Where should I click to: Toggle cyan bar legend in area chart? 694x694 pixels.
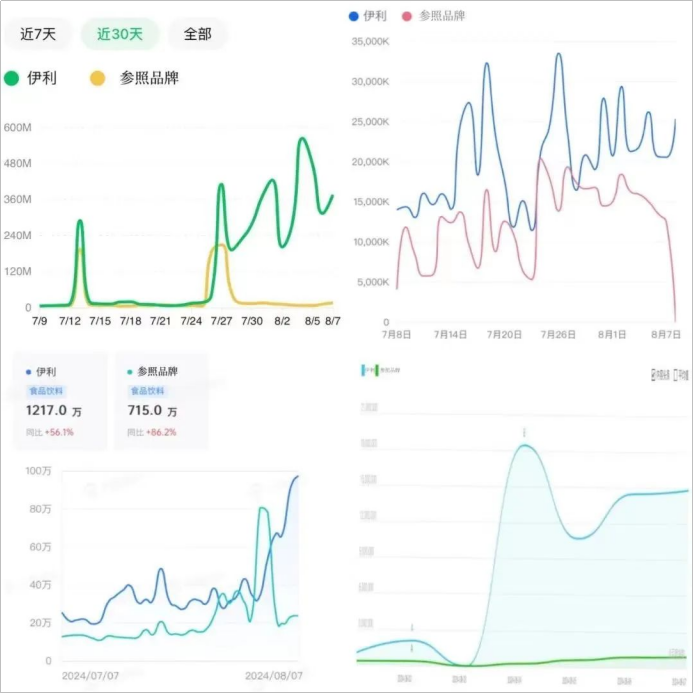click(x=363, y=370)
